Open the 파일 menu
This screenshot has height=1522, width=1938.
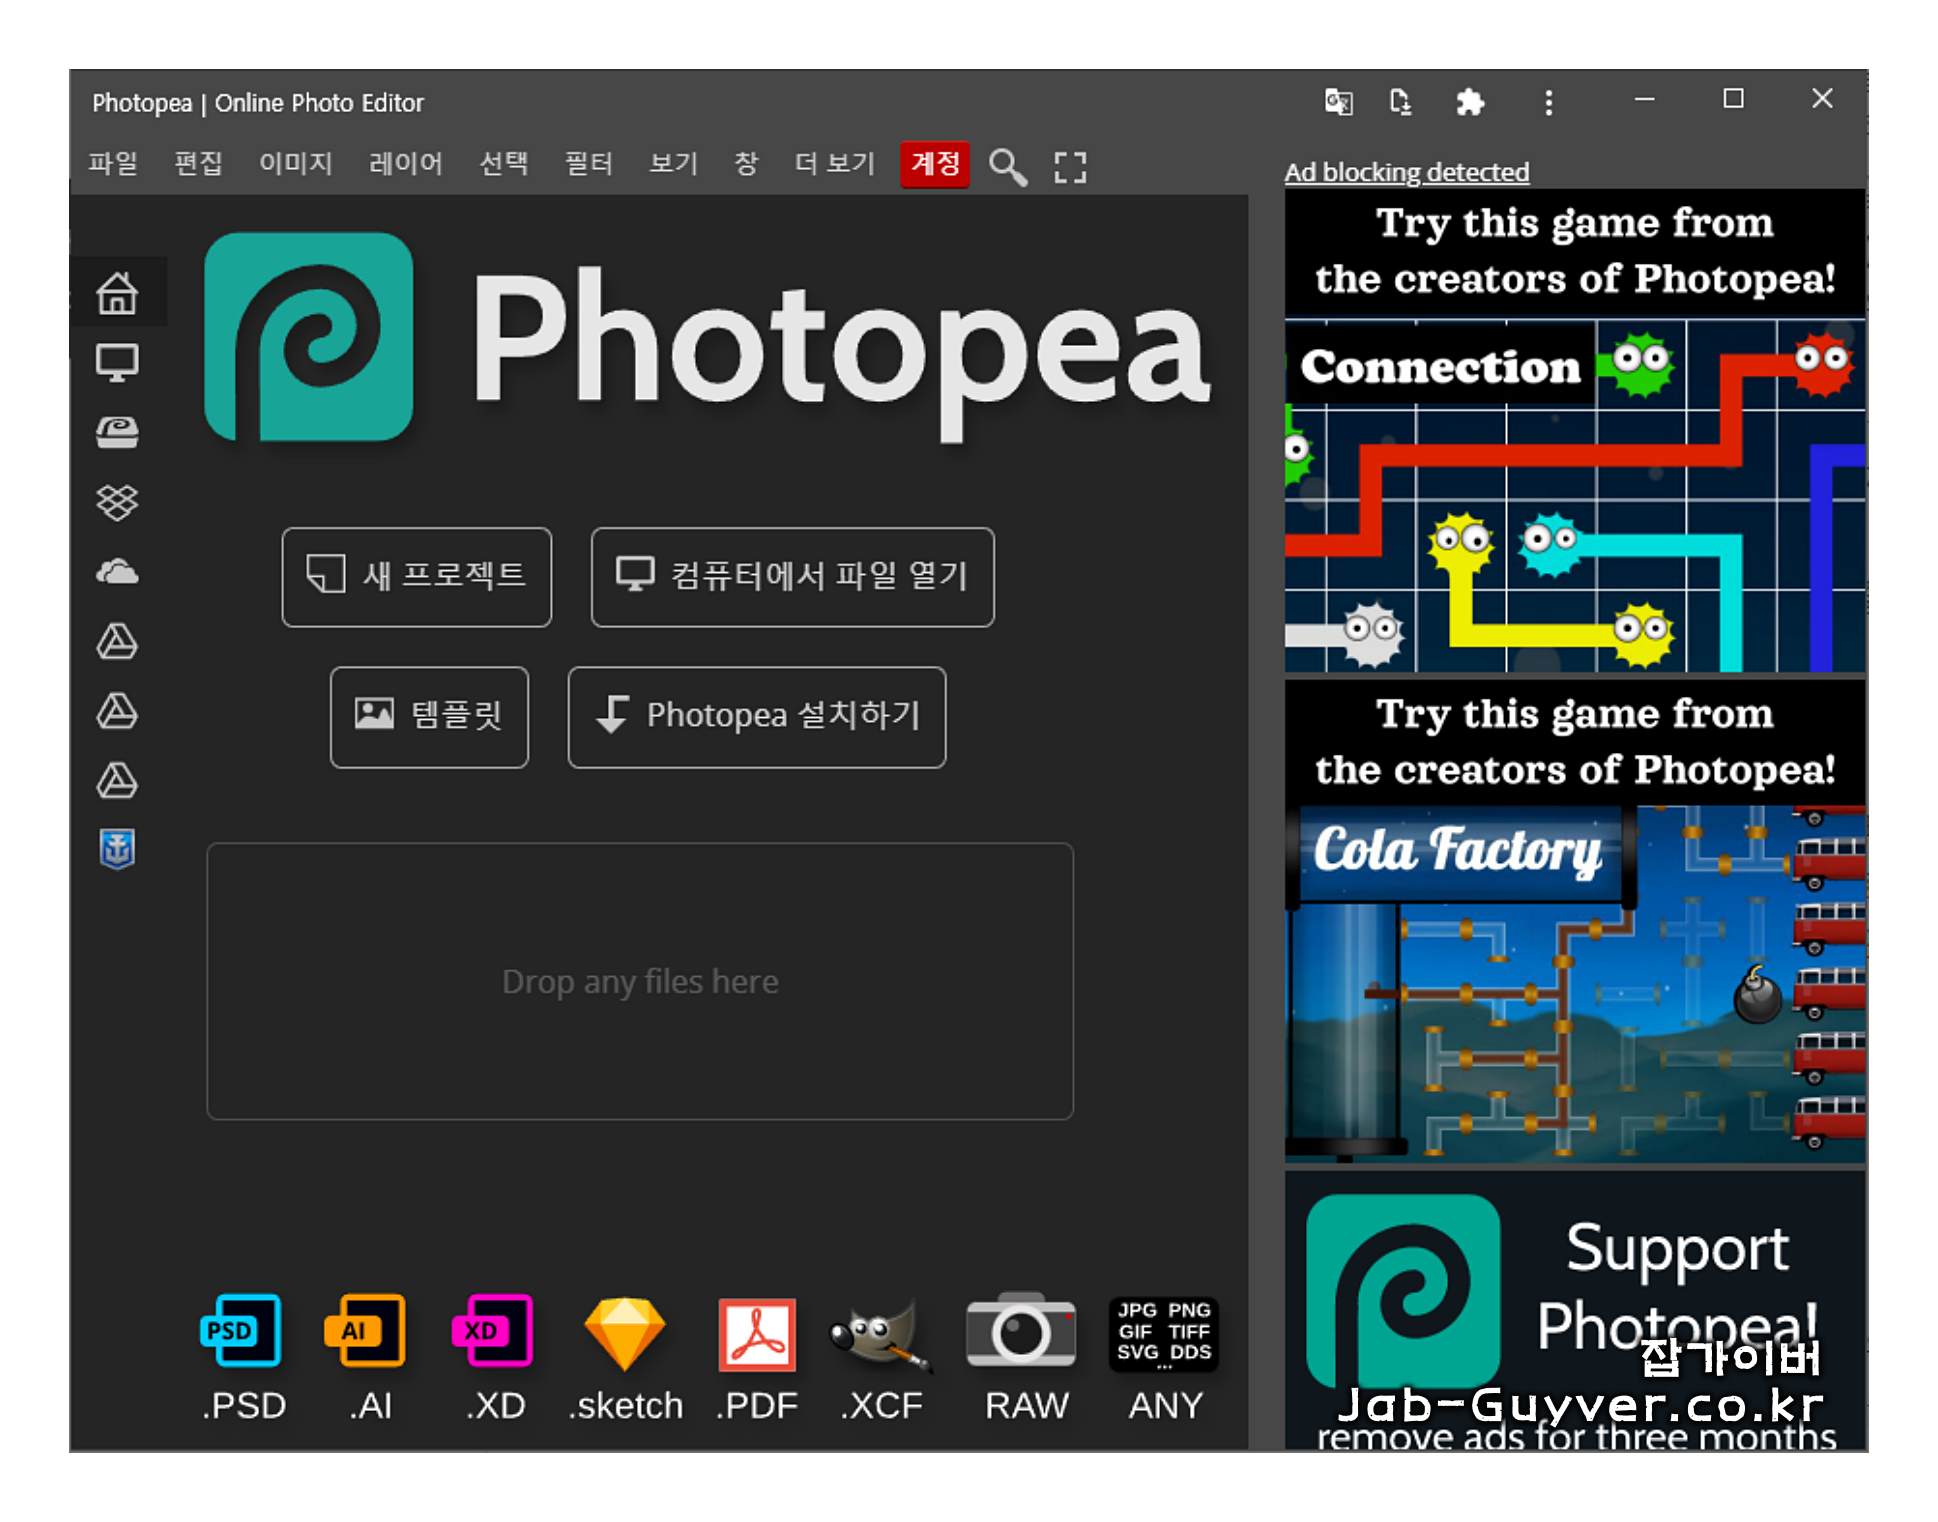(113, 163)
